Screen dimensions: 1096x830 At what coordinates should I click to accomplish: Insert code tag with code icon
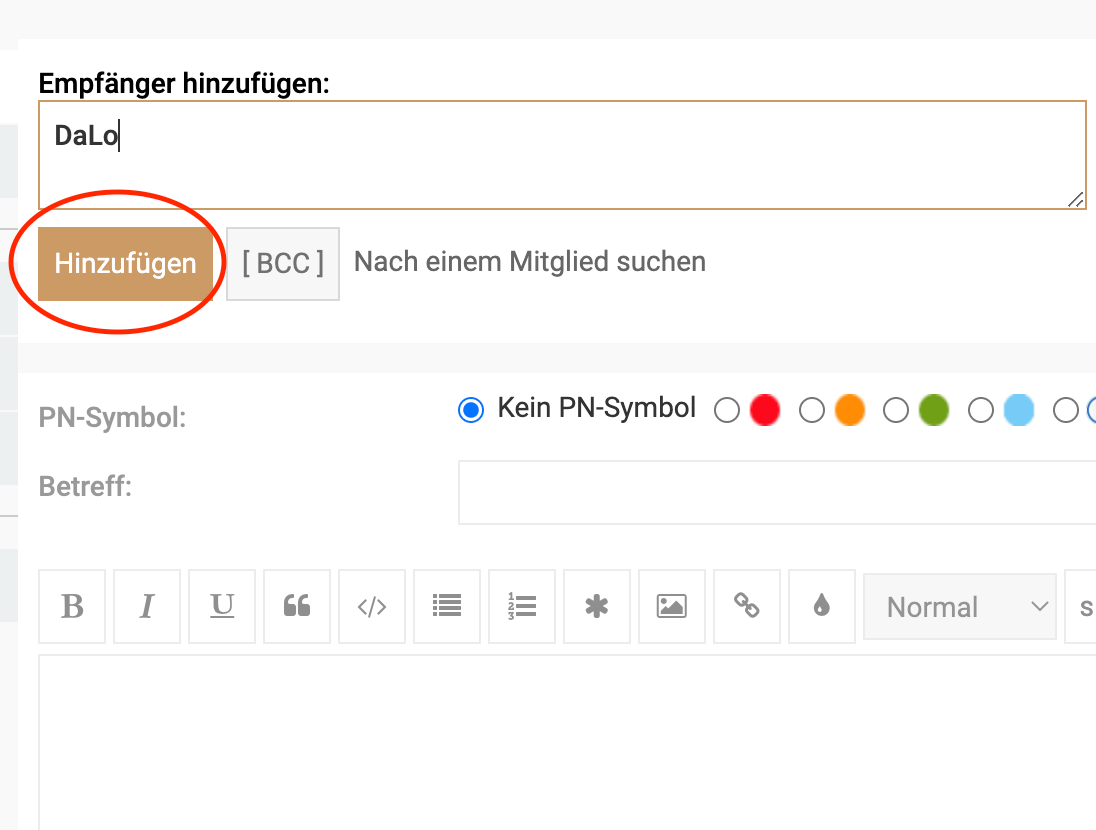pyautogui.click(x=372, y=606)
